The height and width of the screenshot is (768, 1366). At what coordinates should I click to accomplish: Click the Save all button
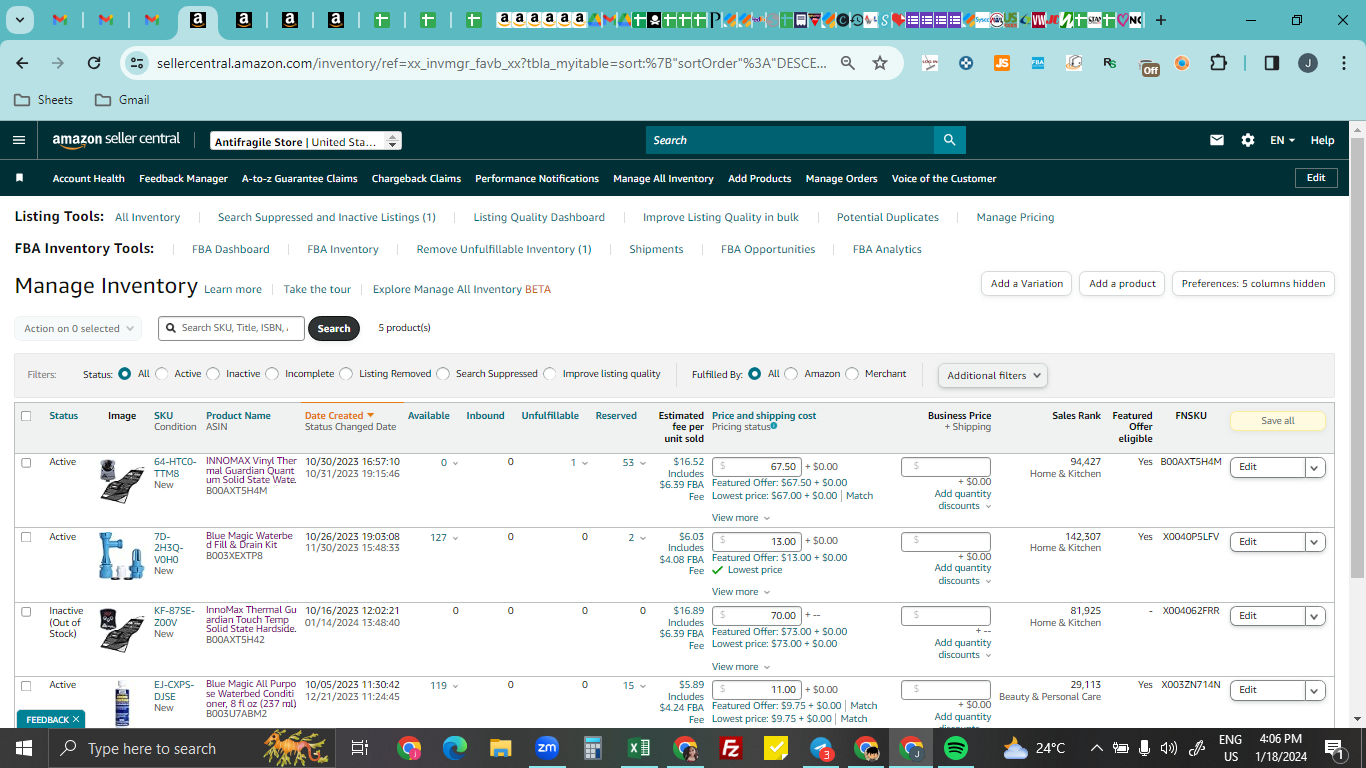click(x=1278, y=421)
